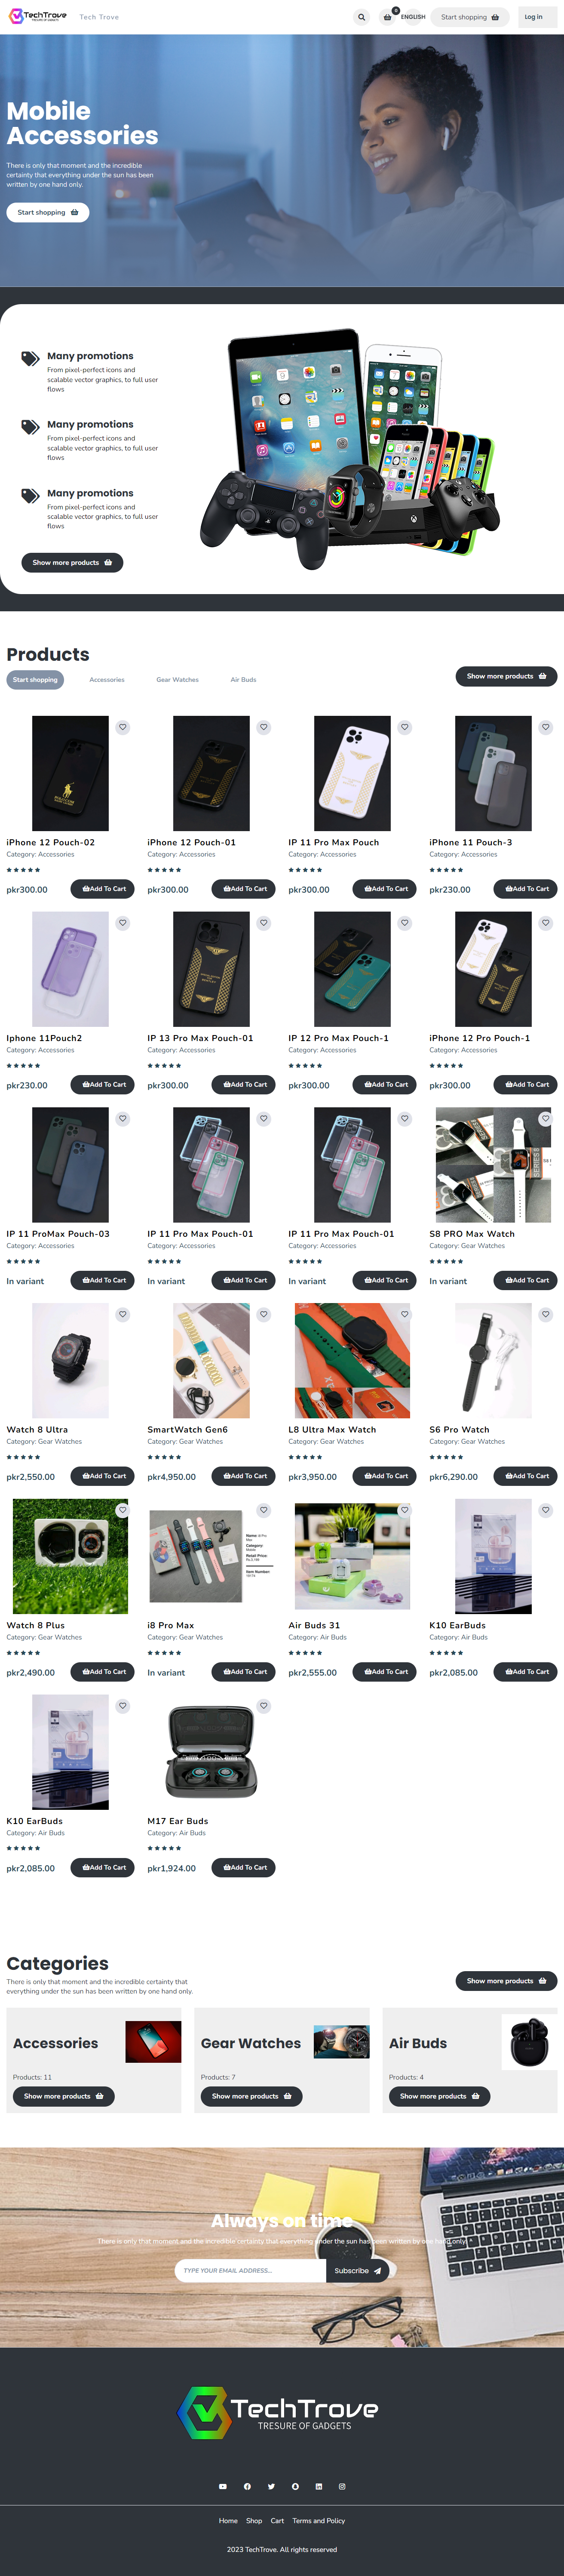Open the search icon in the header
The width and height of the screenshot is (564, 2576).
click(x=361, y=17)
